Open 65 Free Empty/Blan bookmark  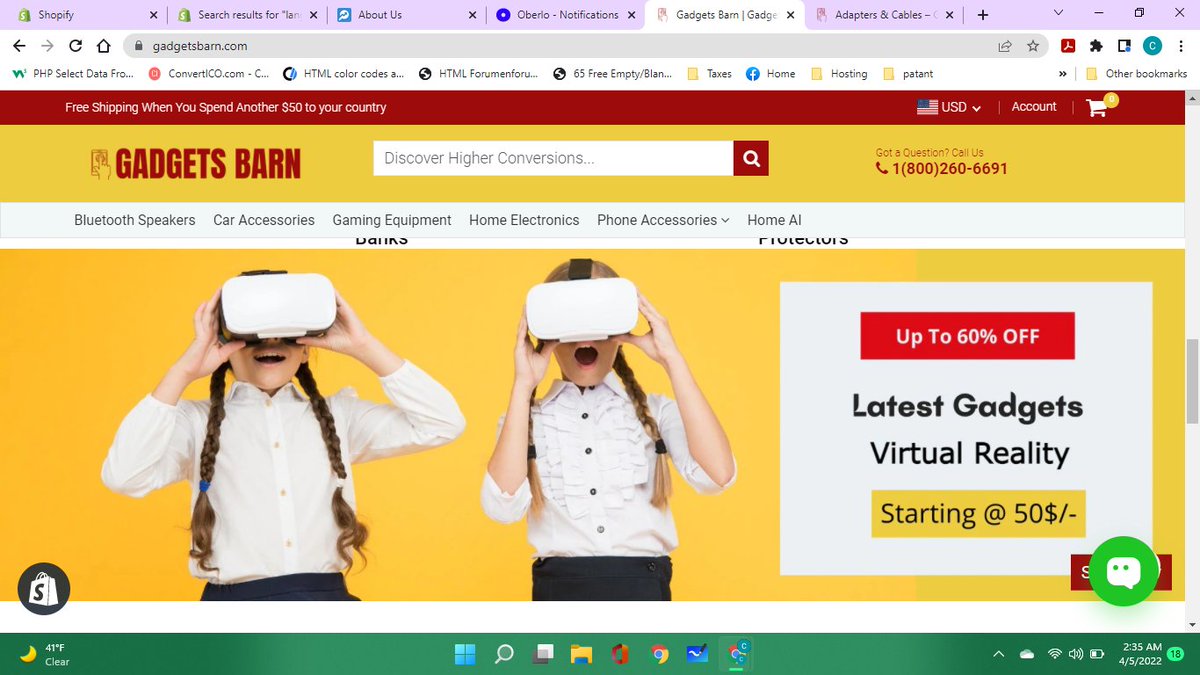tap(613, 74)
